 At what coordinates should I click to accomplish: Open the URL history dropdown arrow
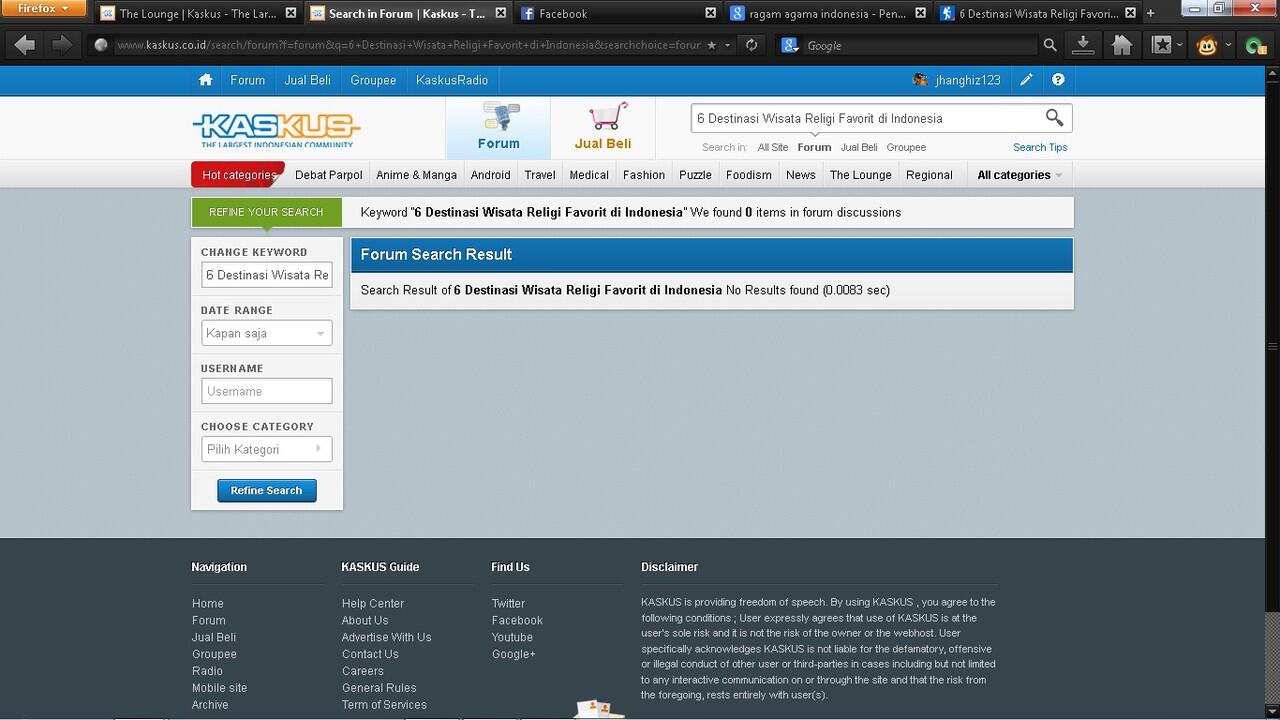point(728,45)
